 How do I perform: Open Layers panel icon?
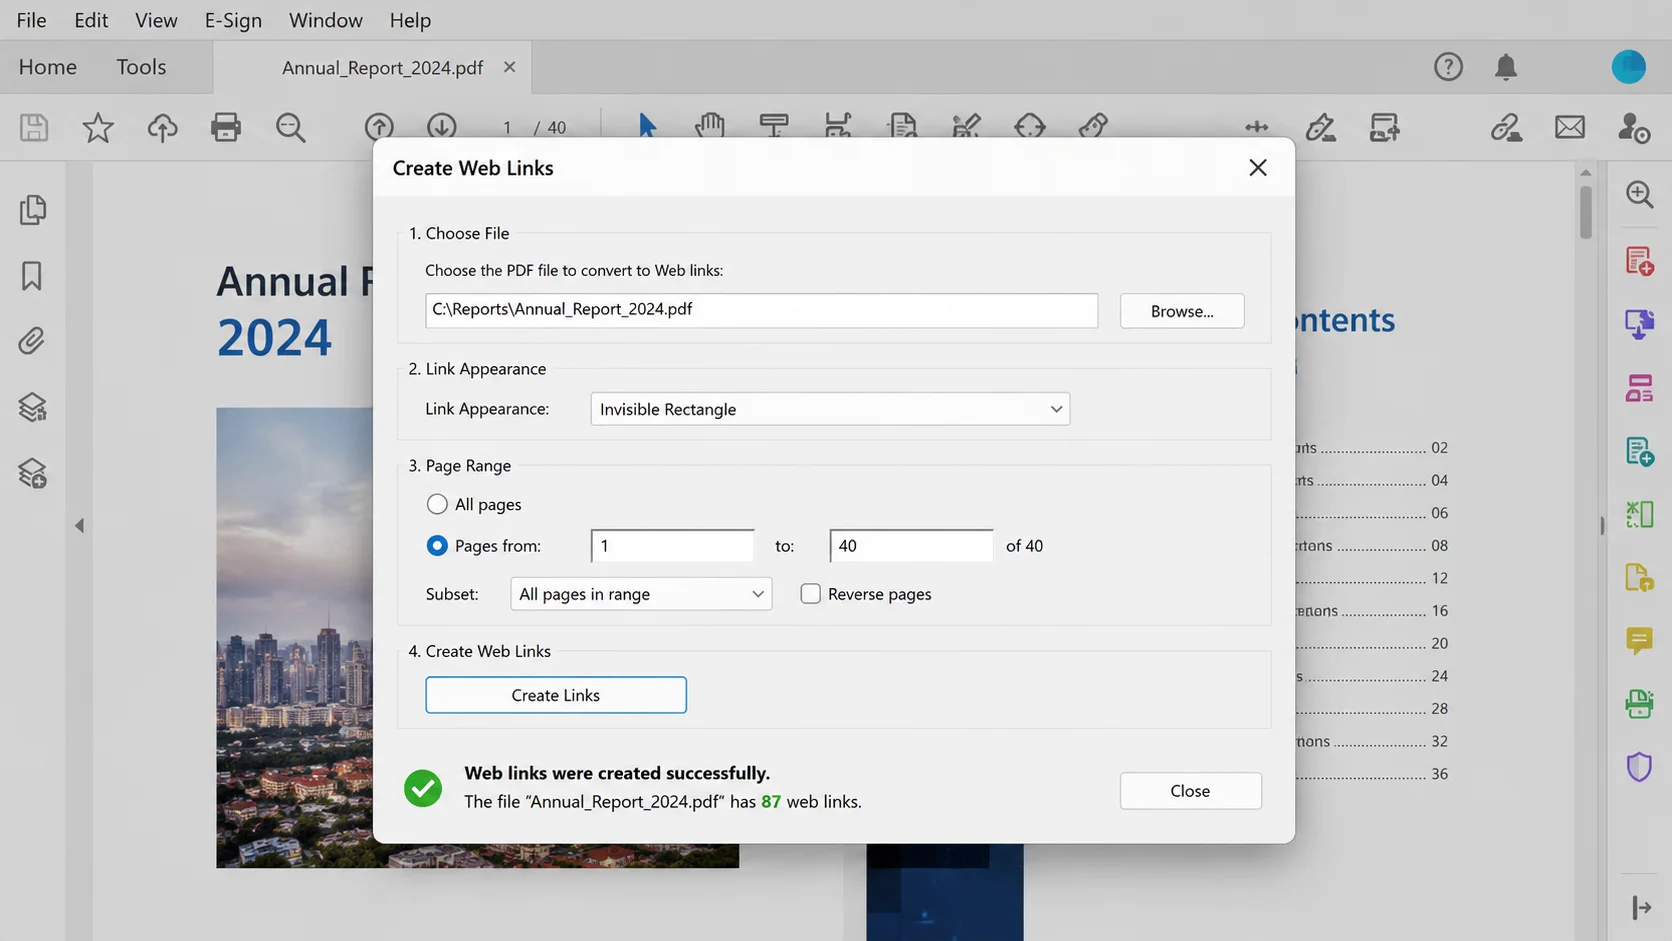pos(32,407)
